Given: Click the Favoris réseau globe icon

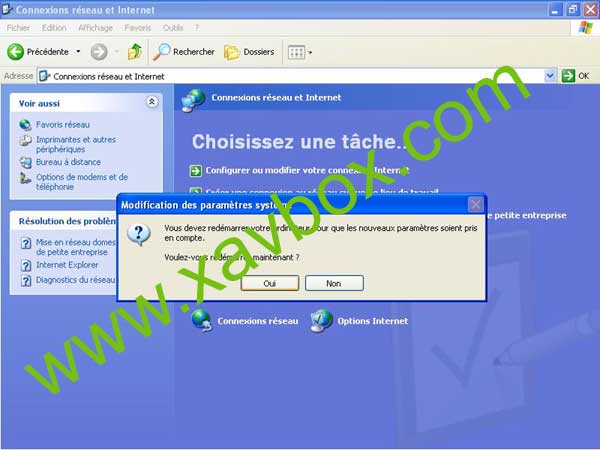Looking at the screenshot, I should click(x=25, y=124).
